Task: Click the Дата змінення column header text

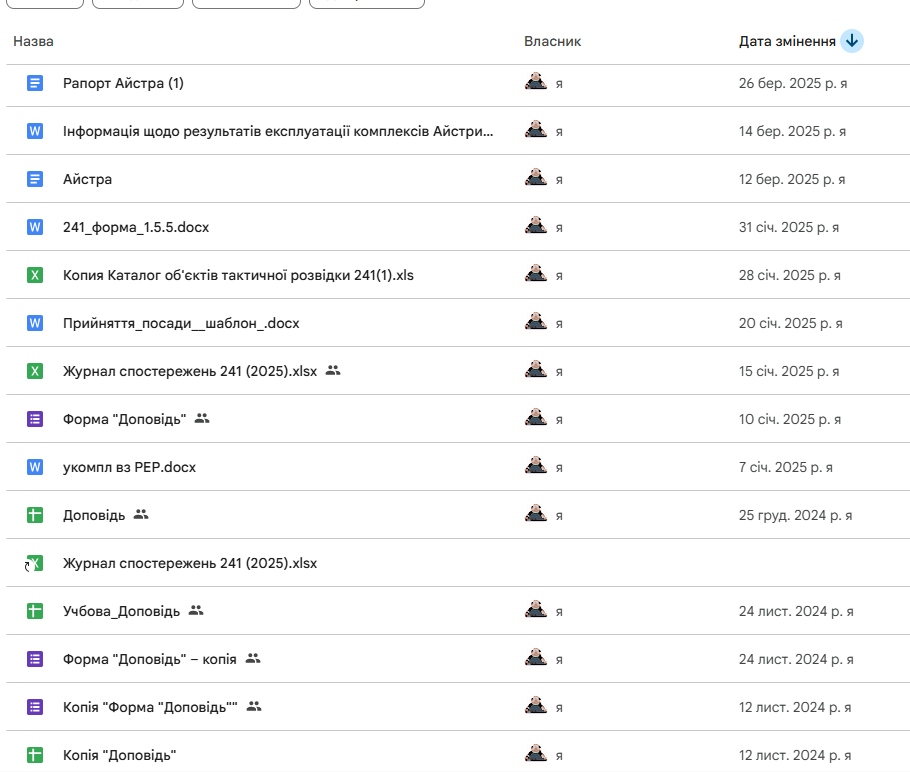Action: (786, 41)
